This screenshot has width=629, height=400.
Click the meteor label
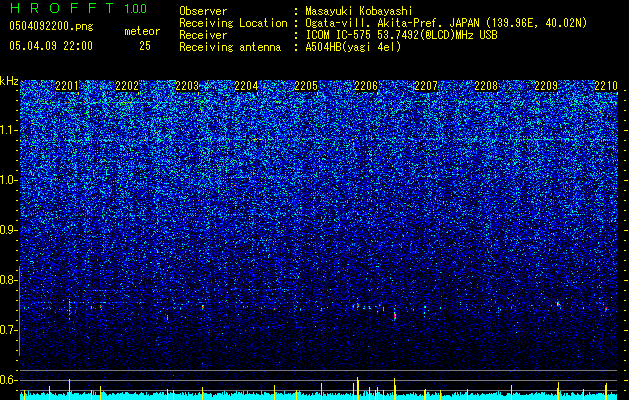[142, 31]
